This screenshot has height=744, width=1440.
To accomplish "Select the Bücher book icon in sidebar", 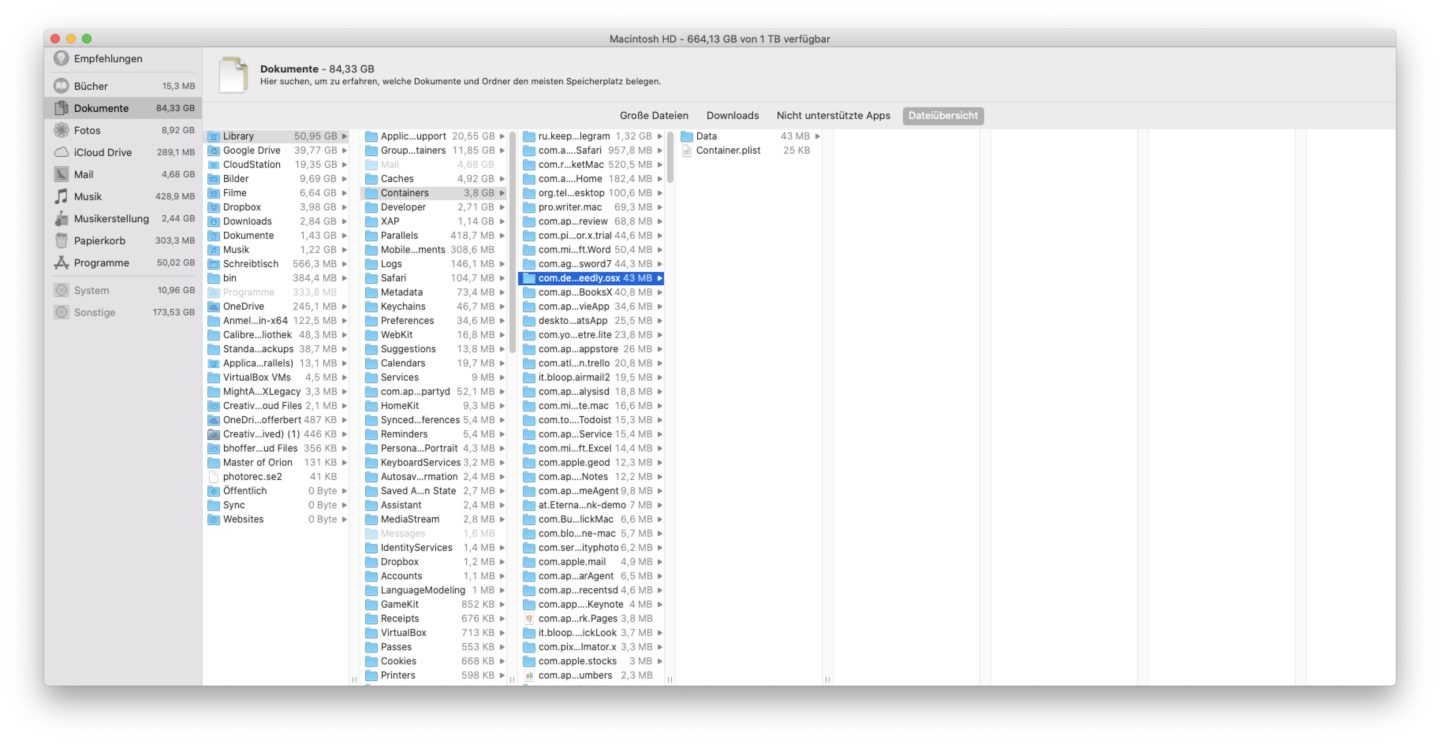I will 62,86.
